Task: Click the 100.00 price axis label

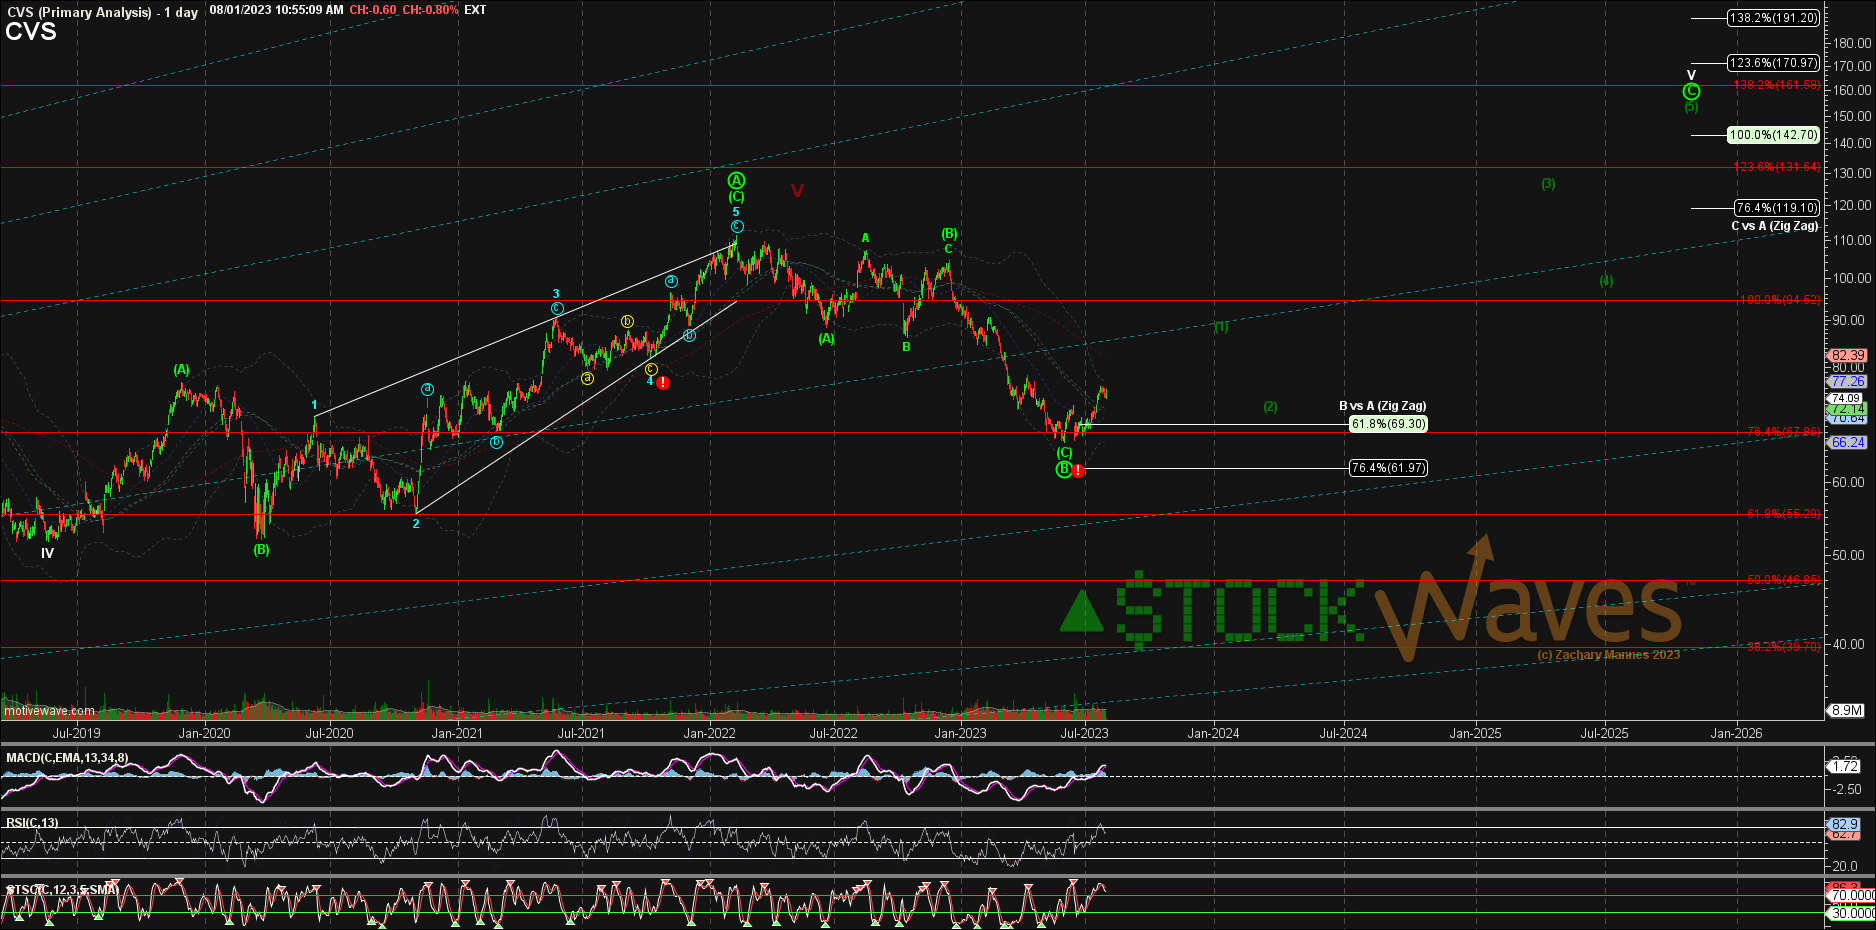Action: pyautogui.click(x=1852, y=278)
